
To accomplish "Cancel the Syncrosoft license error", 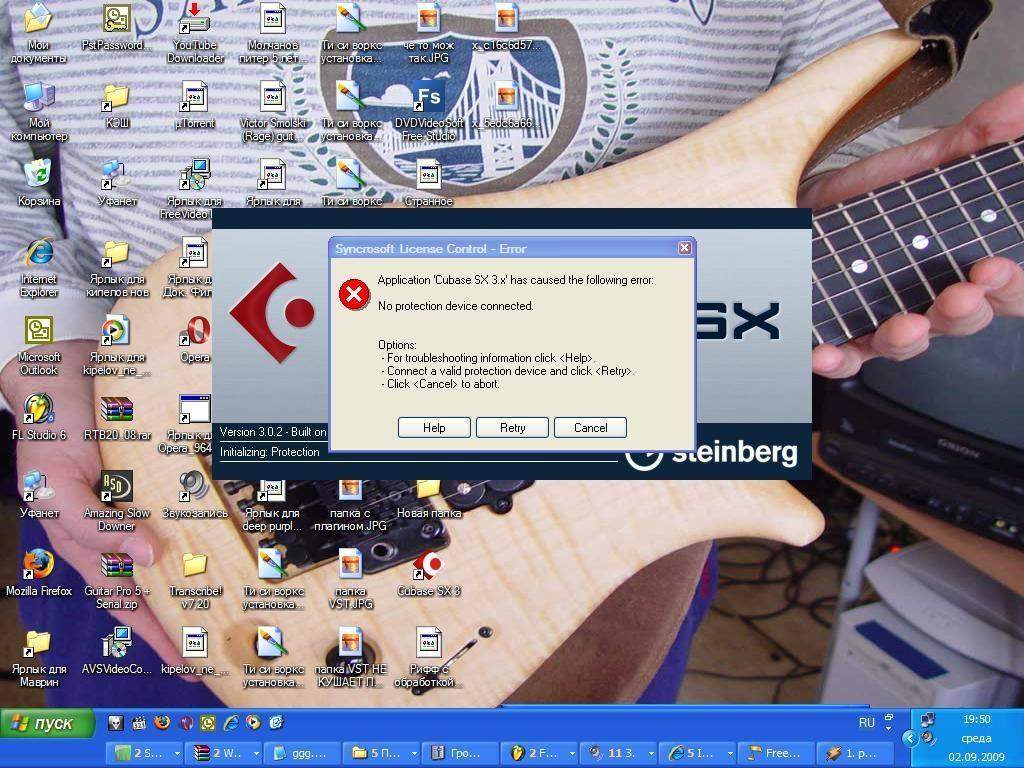I will tap(590, 428).
